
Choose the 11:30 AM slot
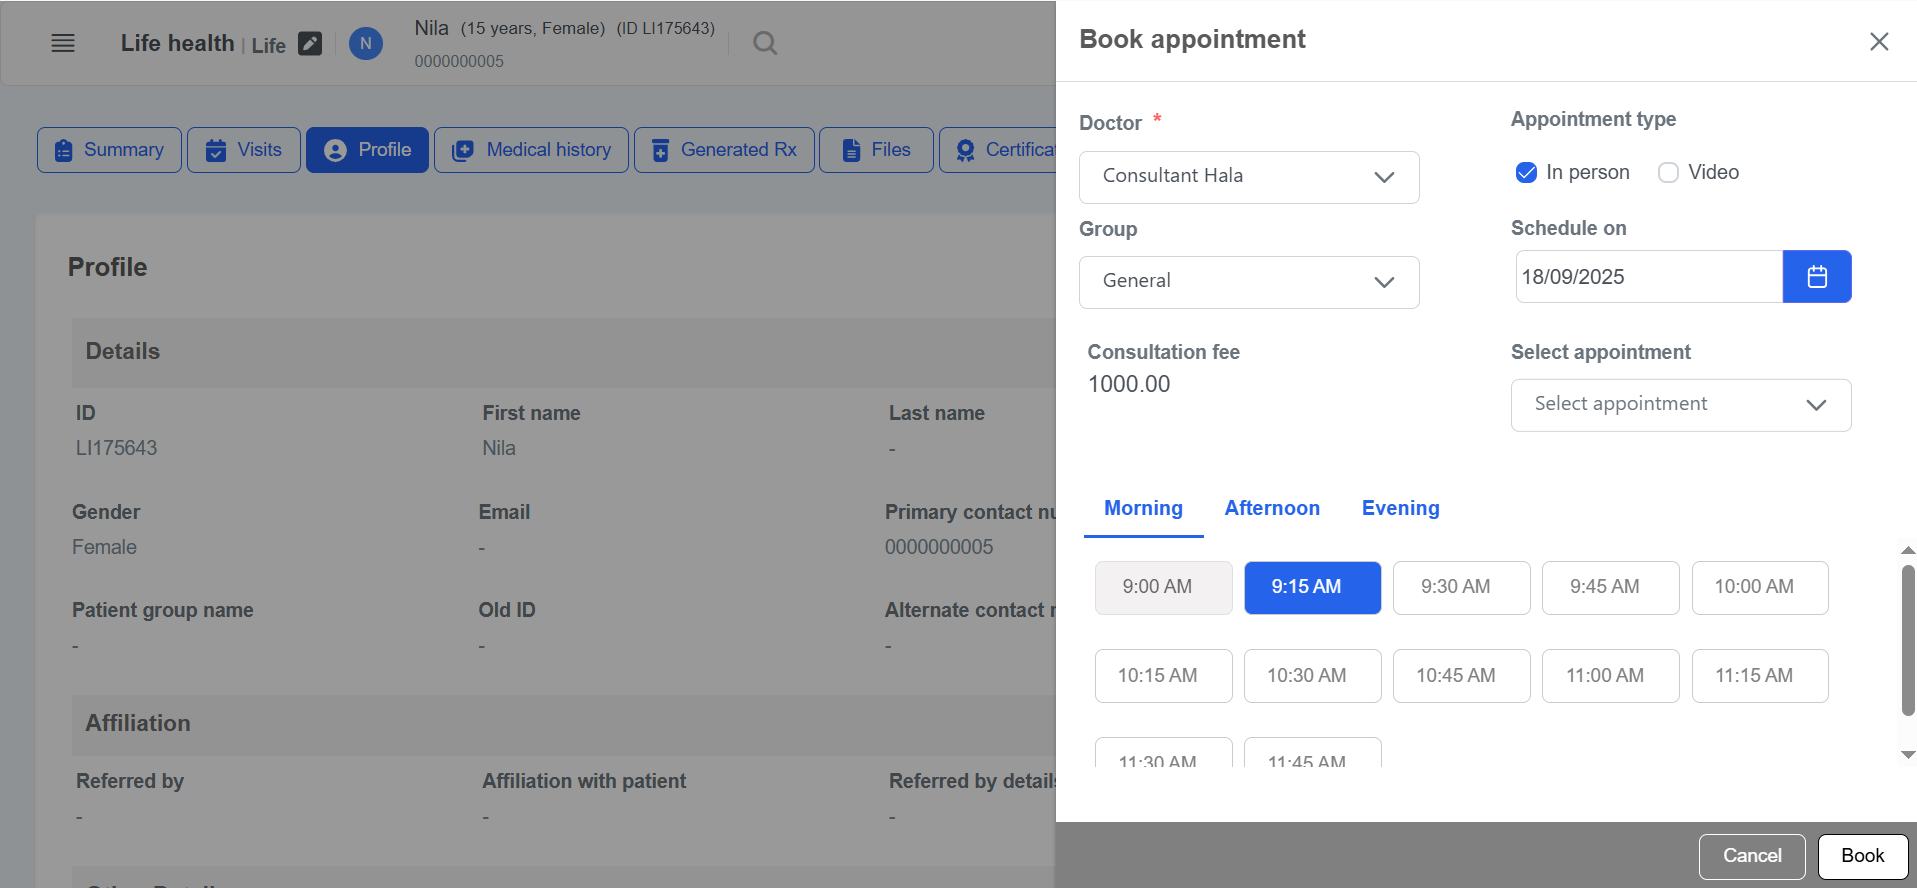1164,753
